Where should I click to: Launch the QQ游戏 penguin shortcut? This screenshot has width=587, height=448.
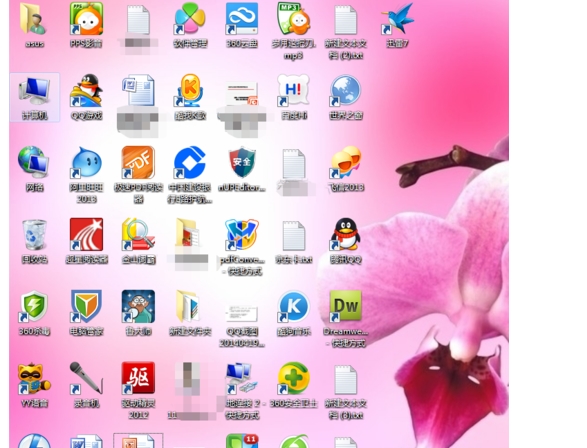point(86,97)
